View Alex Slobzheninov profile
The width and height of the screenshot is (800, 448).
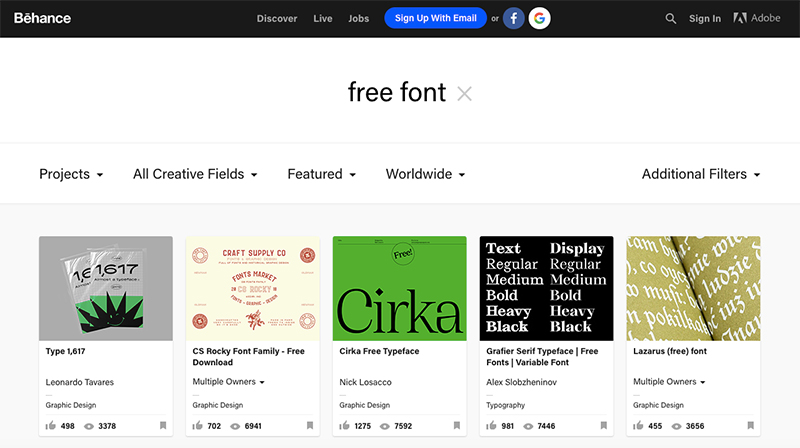tap(521, 382)
